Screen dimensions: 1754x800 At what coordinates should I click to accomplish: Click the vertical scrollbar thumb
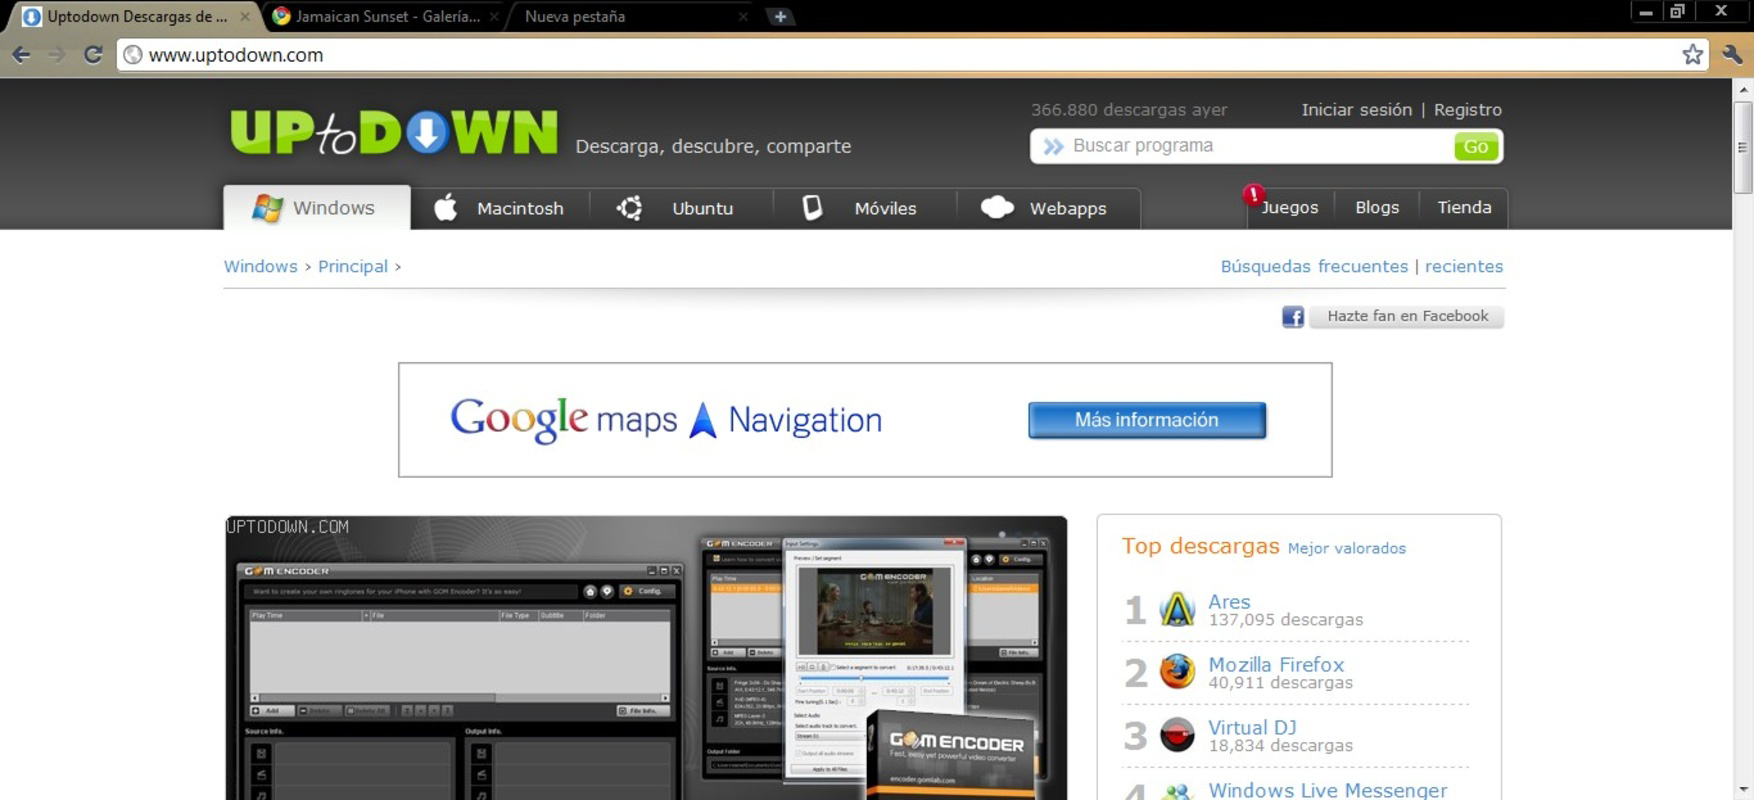[x=1743, y=147]
